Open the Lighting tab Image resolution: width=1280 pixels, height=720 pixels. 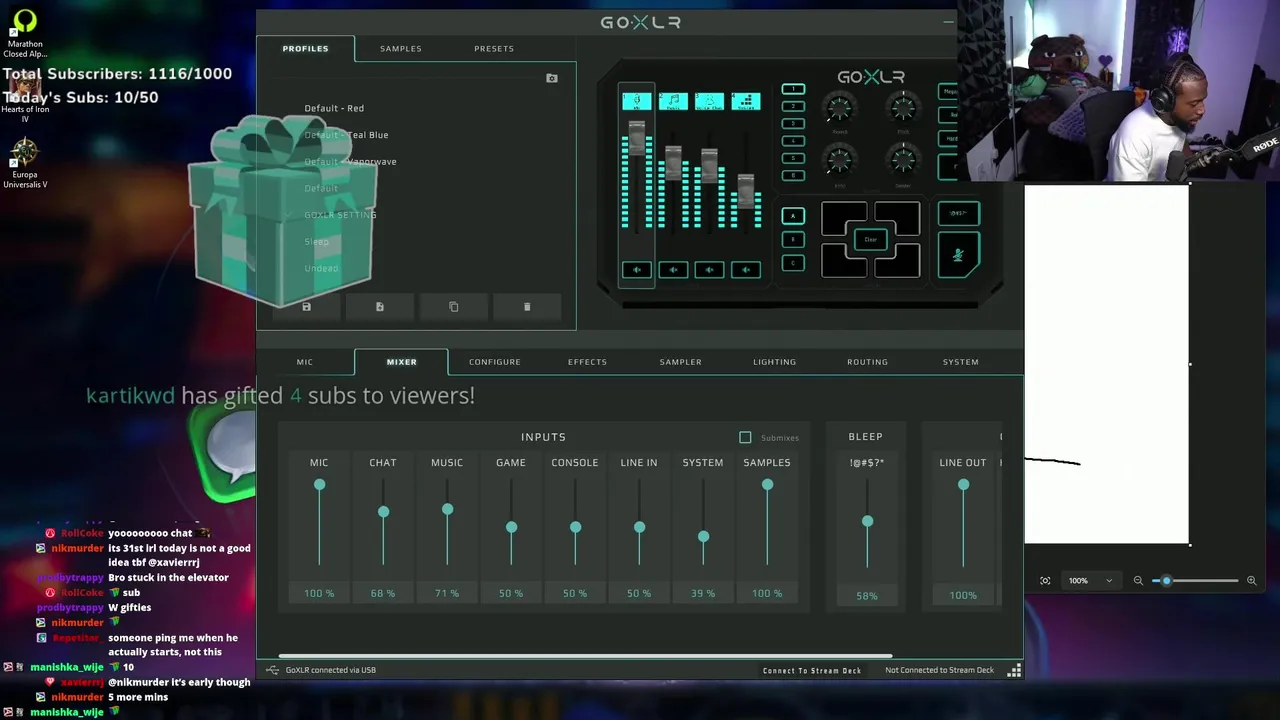(x=775, y=362)
